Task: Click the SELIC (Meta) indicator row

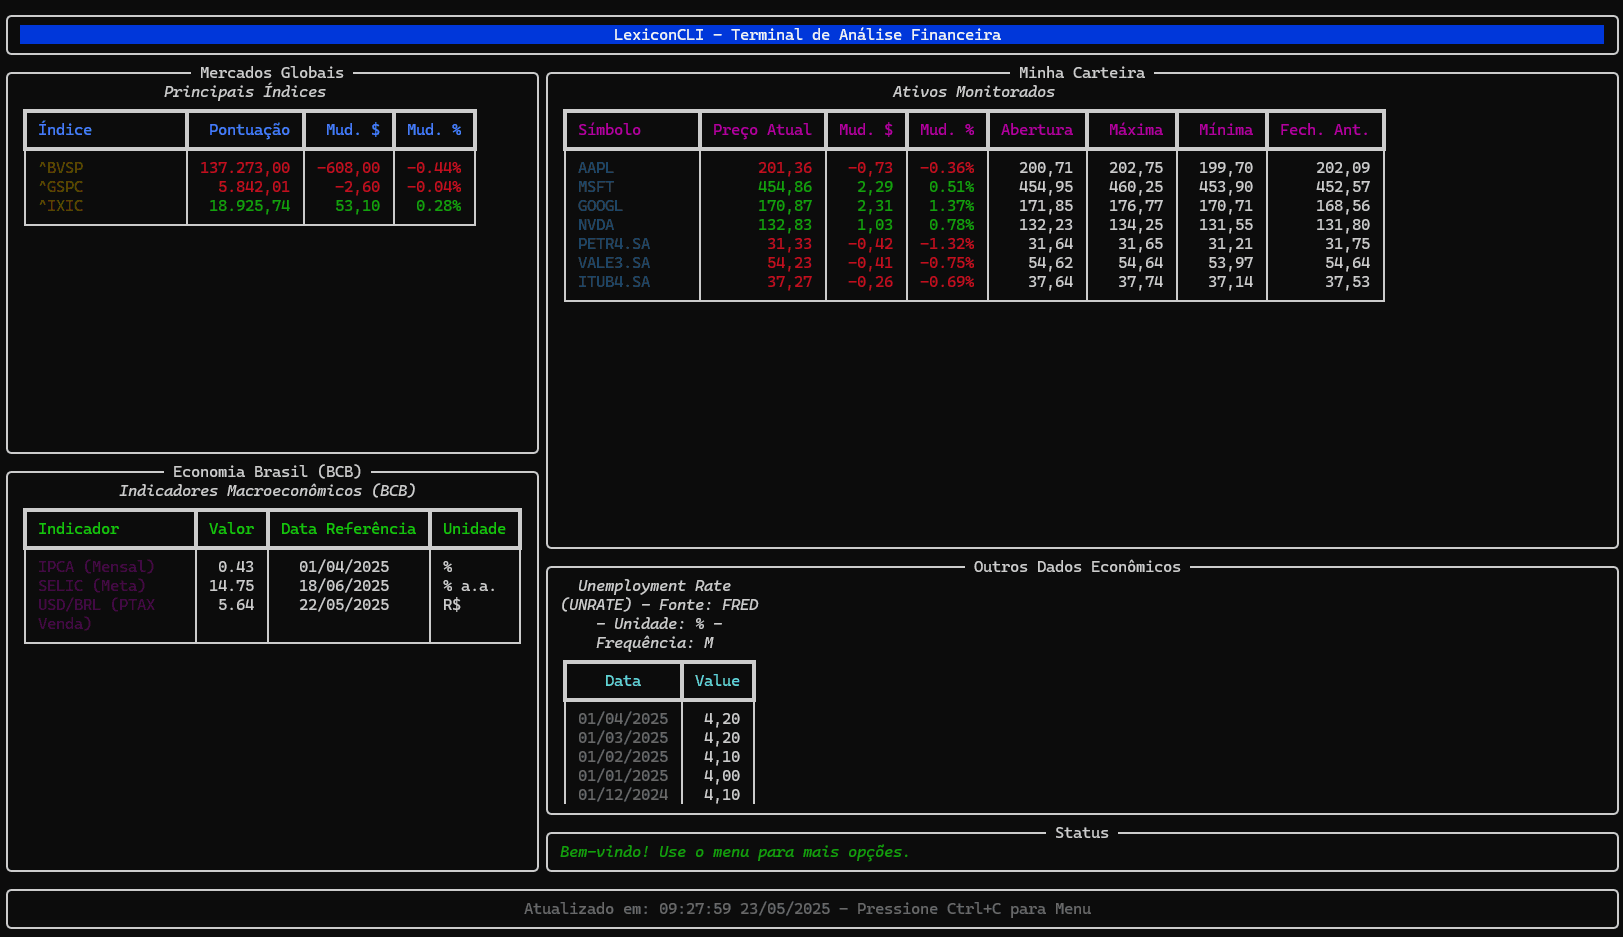Action: 92,586
